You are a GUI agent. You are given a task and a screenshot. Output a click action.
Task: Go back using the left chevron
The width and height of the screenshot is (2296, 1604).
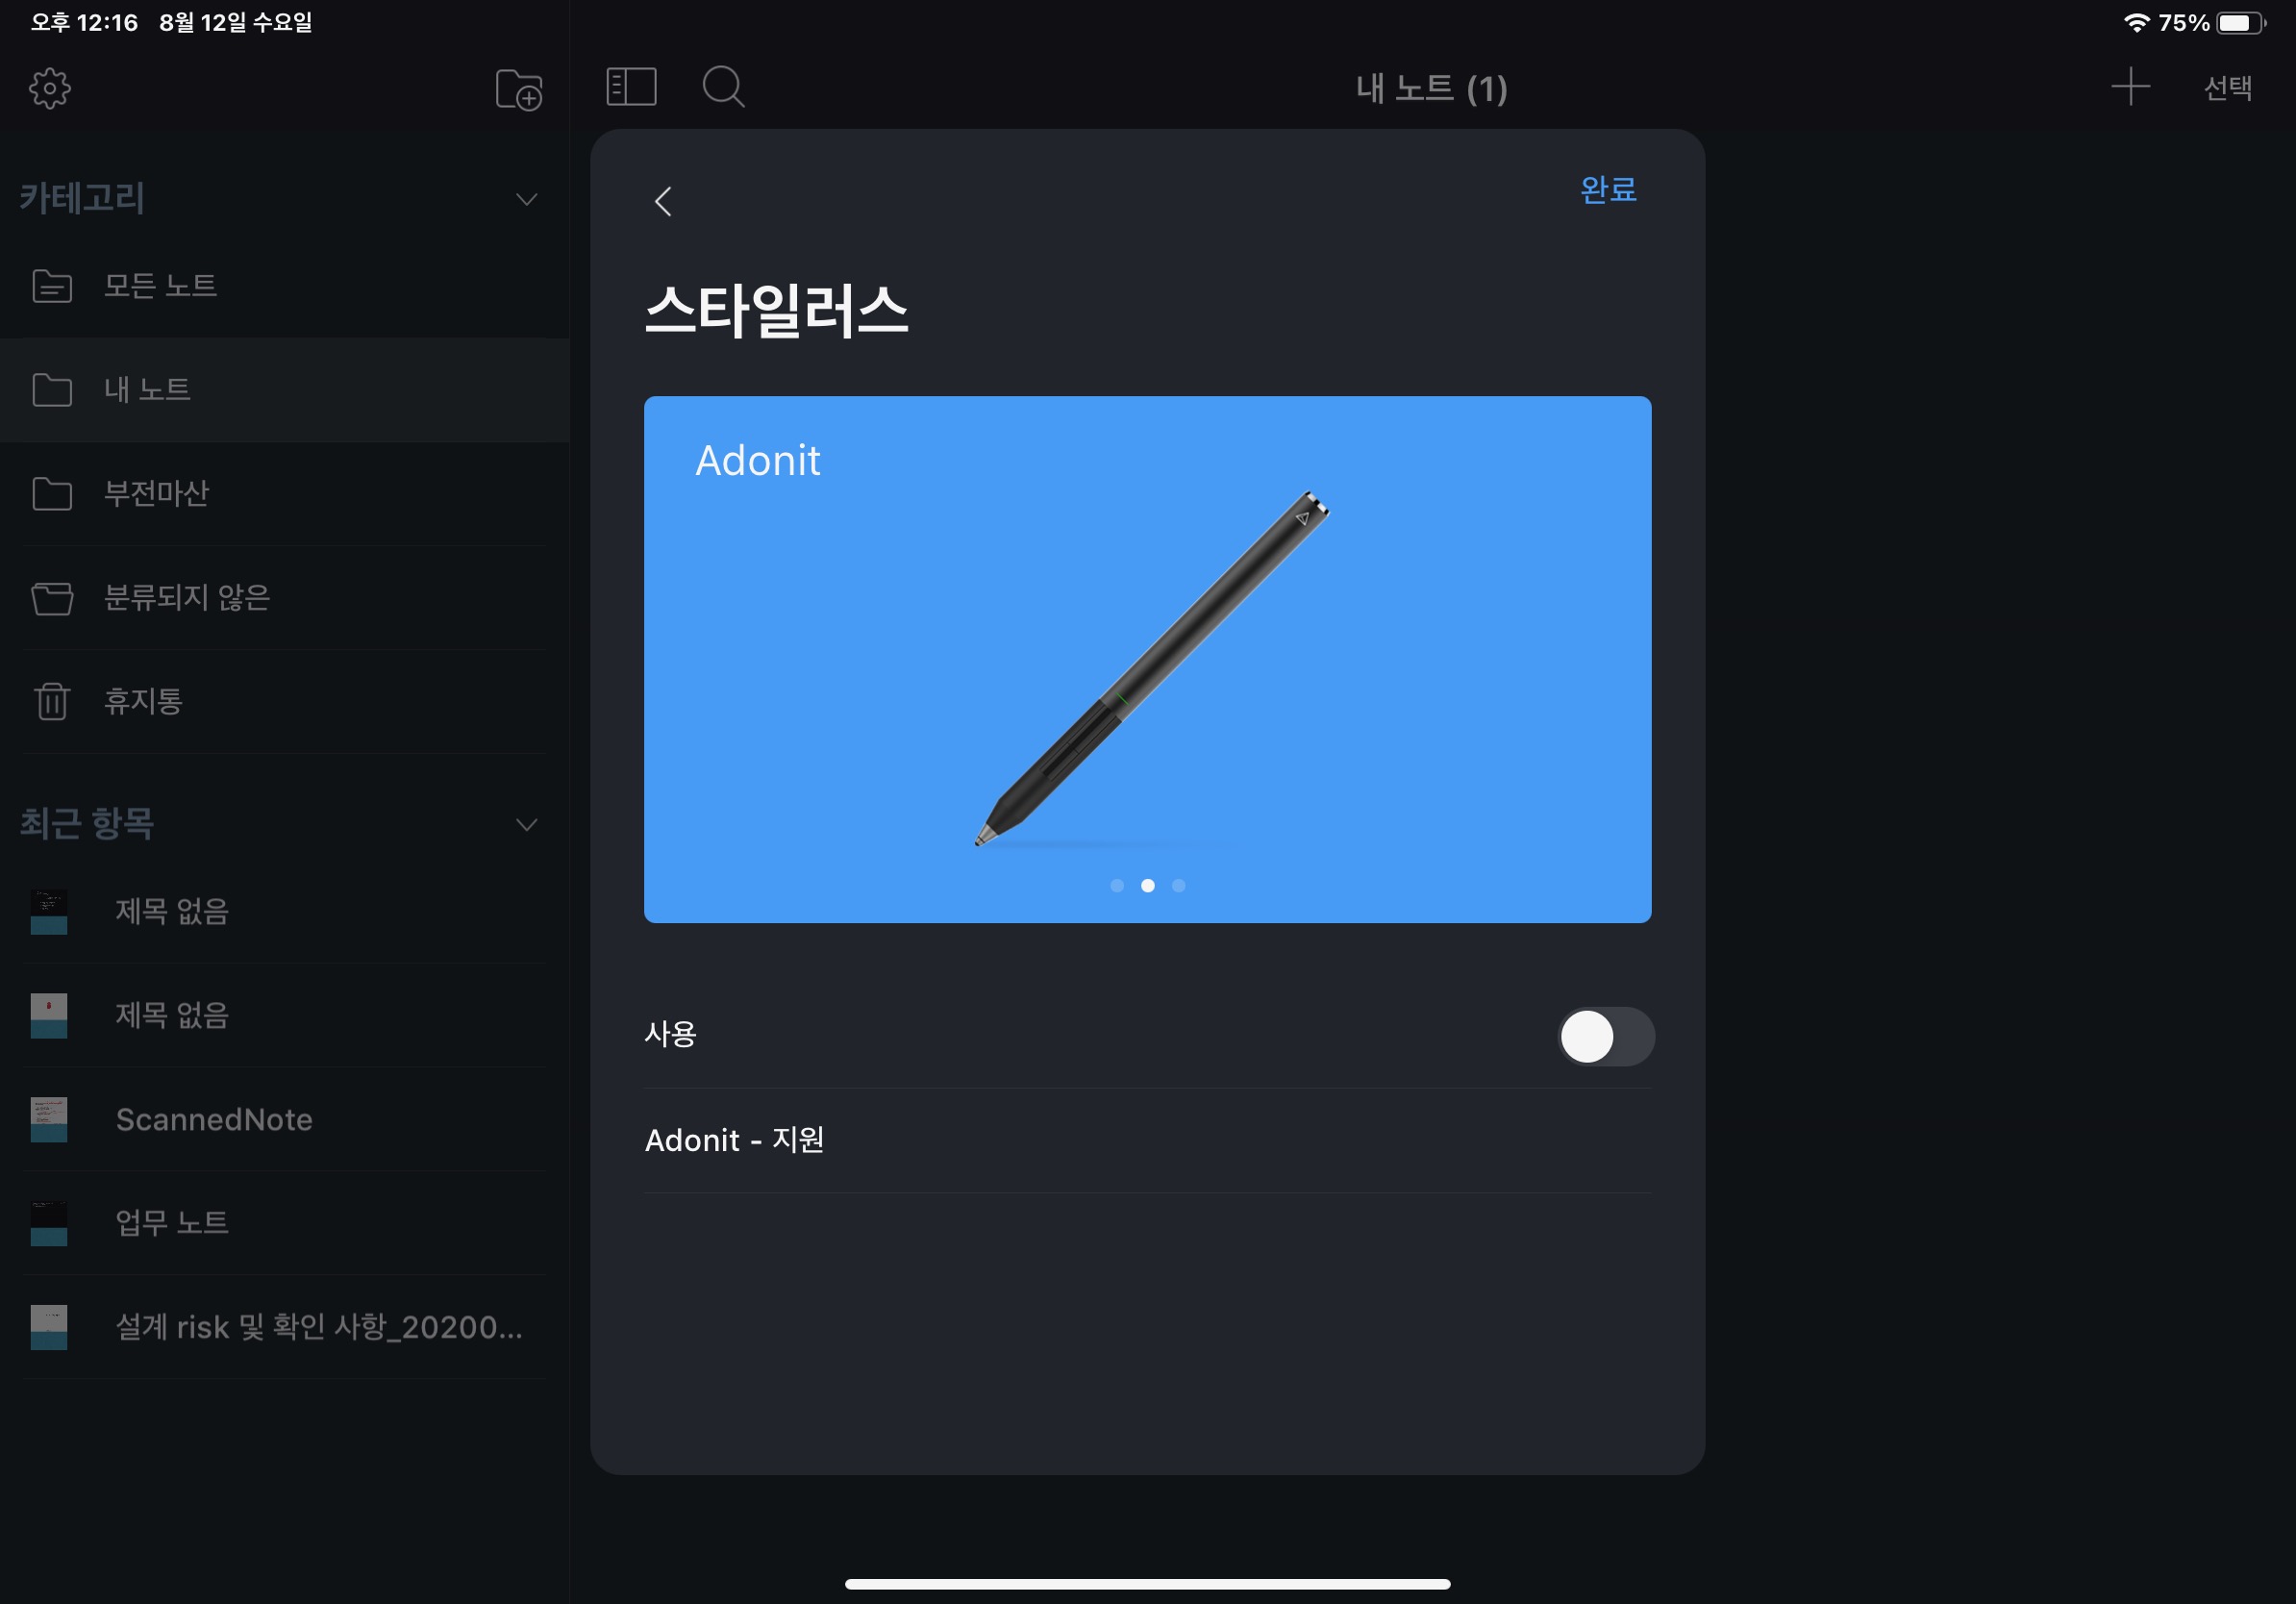[663, 201]
